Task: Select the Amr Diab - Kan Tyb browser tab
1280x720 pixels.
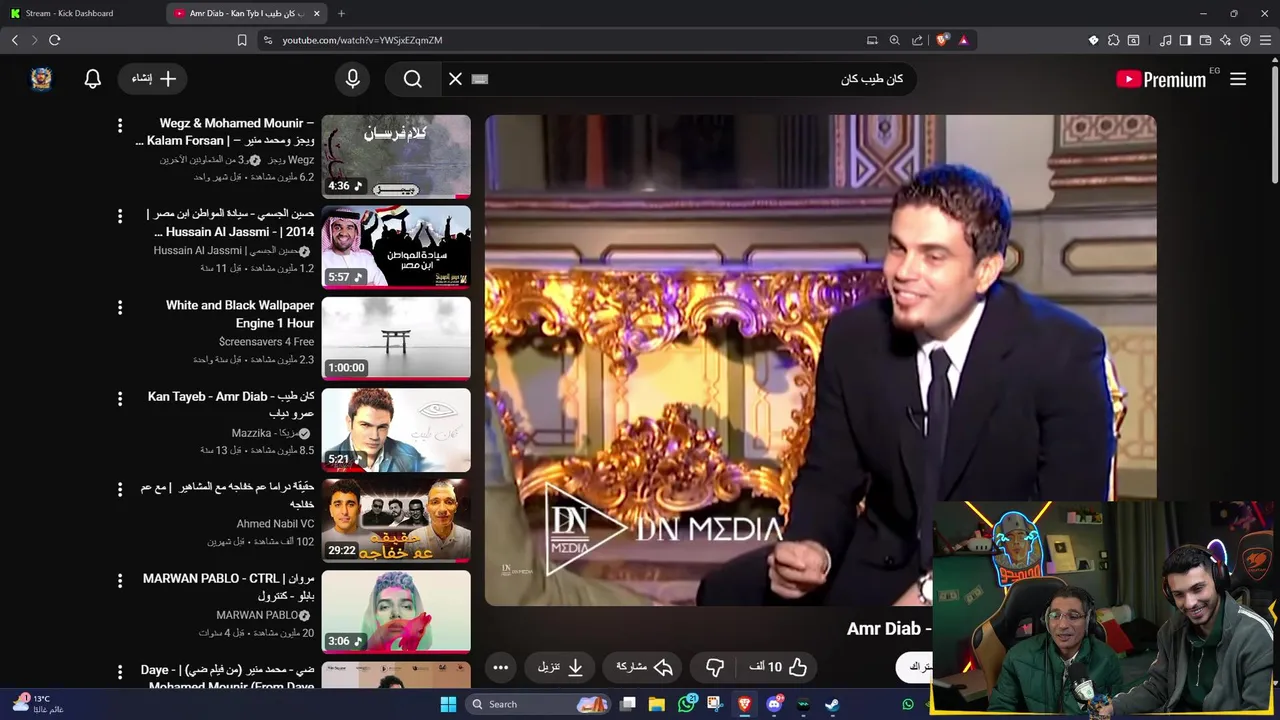Action: tap(245, 13)
